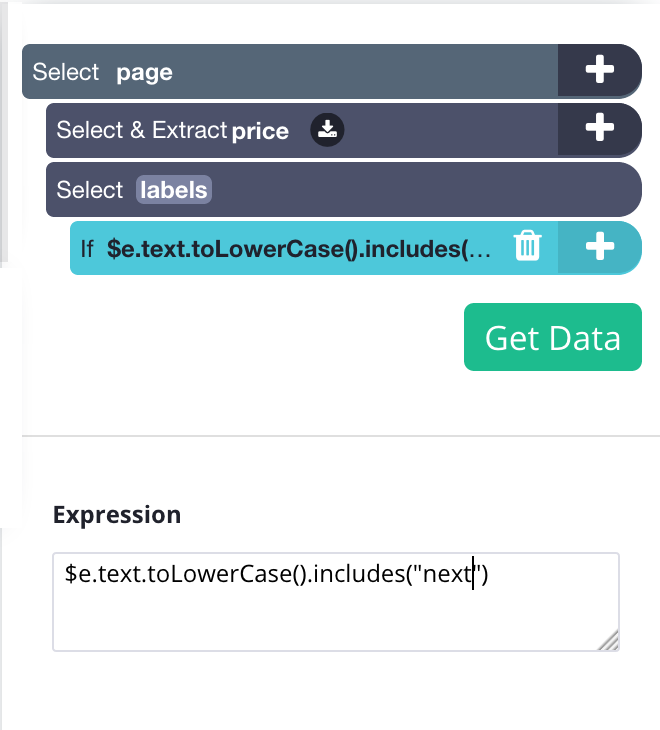Select the empty area of page row
Screen dimensions: 660x730
coord(363,71)
